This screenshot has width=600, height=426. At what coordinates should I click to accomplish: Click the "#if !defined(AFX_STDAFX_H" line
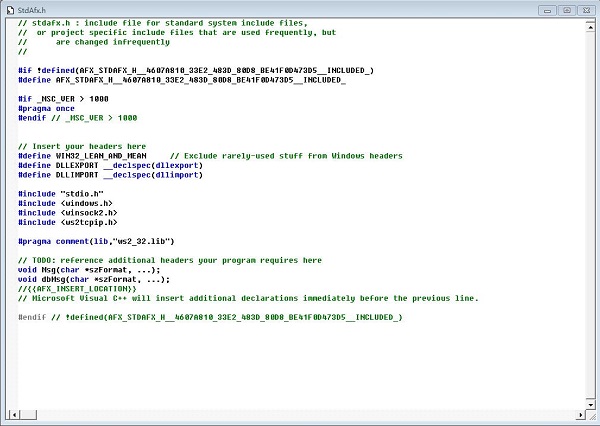click(196, 70)
